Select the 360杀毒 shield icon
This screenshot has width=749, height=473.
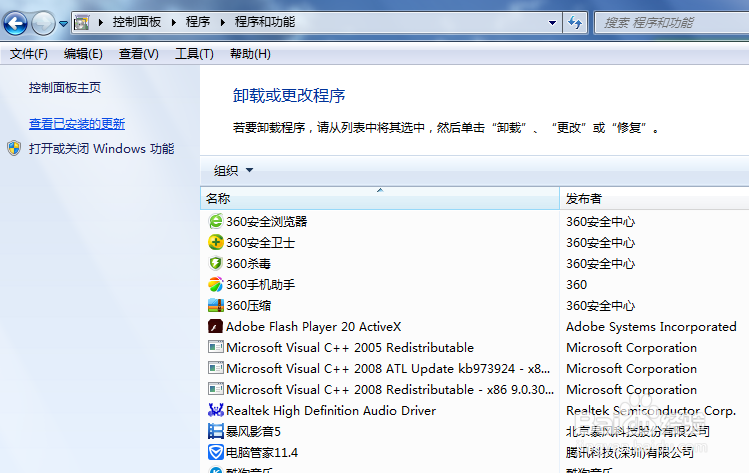click(215, 263)
